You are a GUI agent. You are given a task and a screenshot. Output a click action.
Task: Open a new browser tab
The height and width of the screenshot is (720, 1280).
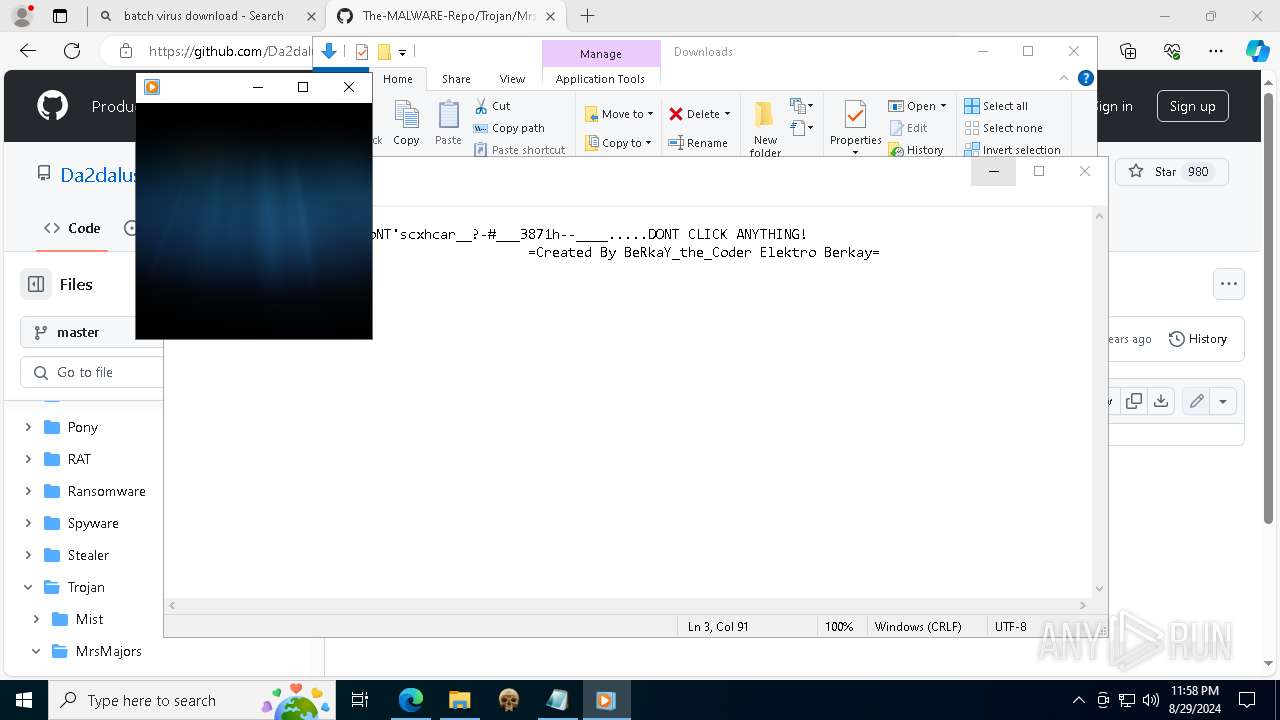tap(587, 16)
